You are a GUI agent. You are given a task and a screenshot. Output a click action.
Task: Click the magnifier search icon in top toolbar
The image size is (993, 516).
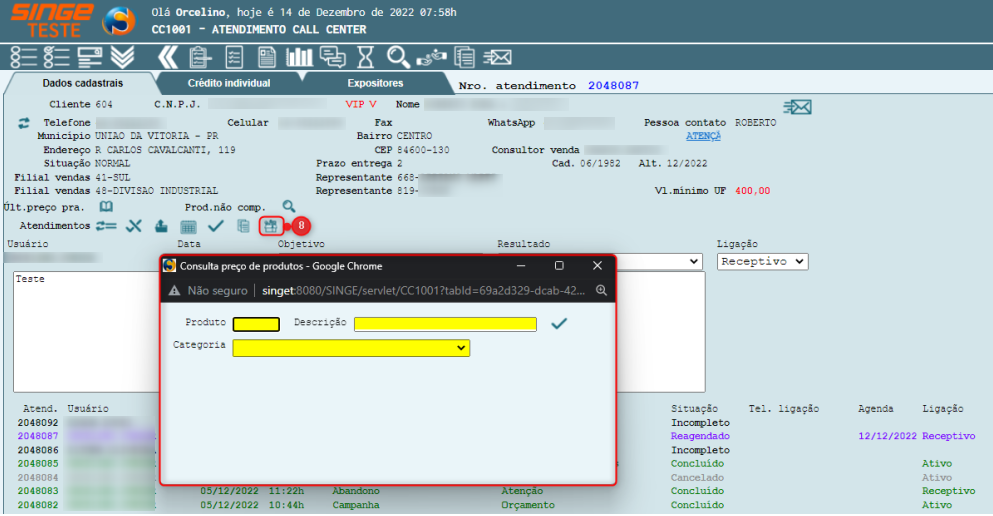[398, 58]
